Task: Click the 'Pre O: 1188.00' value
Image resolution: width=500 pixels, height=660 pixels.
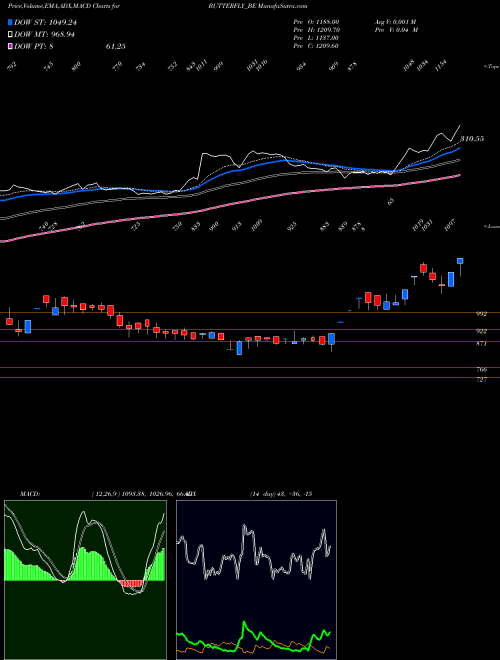Action: pyautogui.click(x=316, y=22)
